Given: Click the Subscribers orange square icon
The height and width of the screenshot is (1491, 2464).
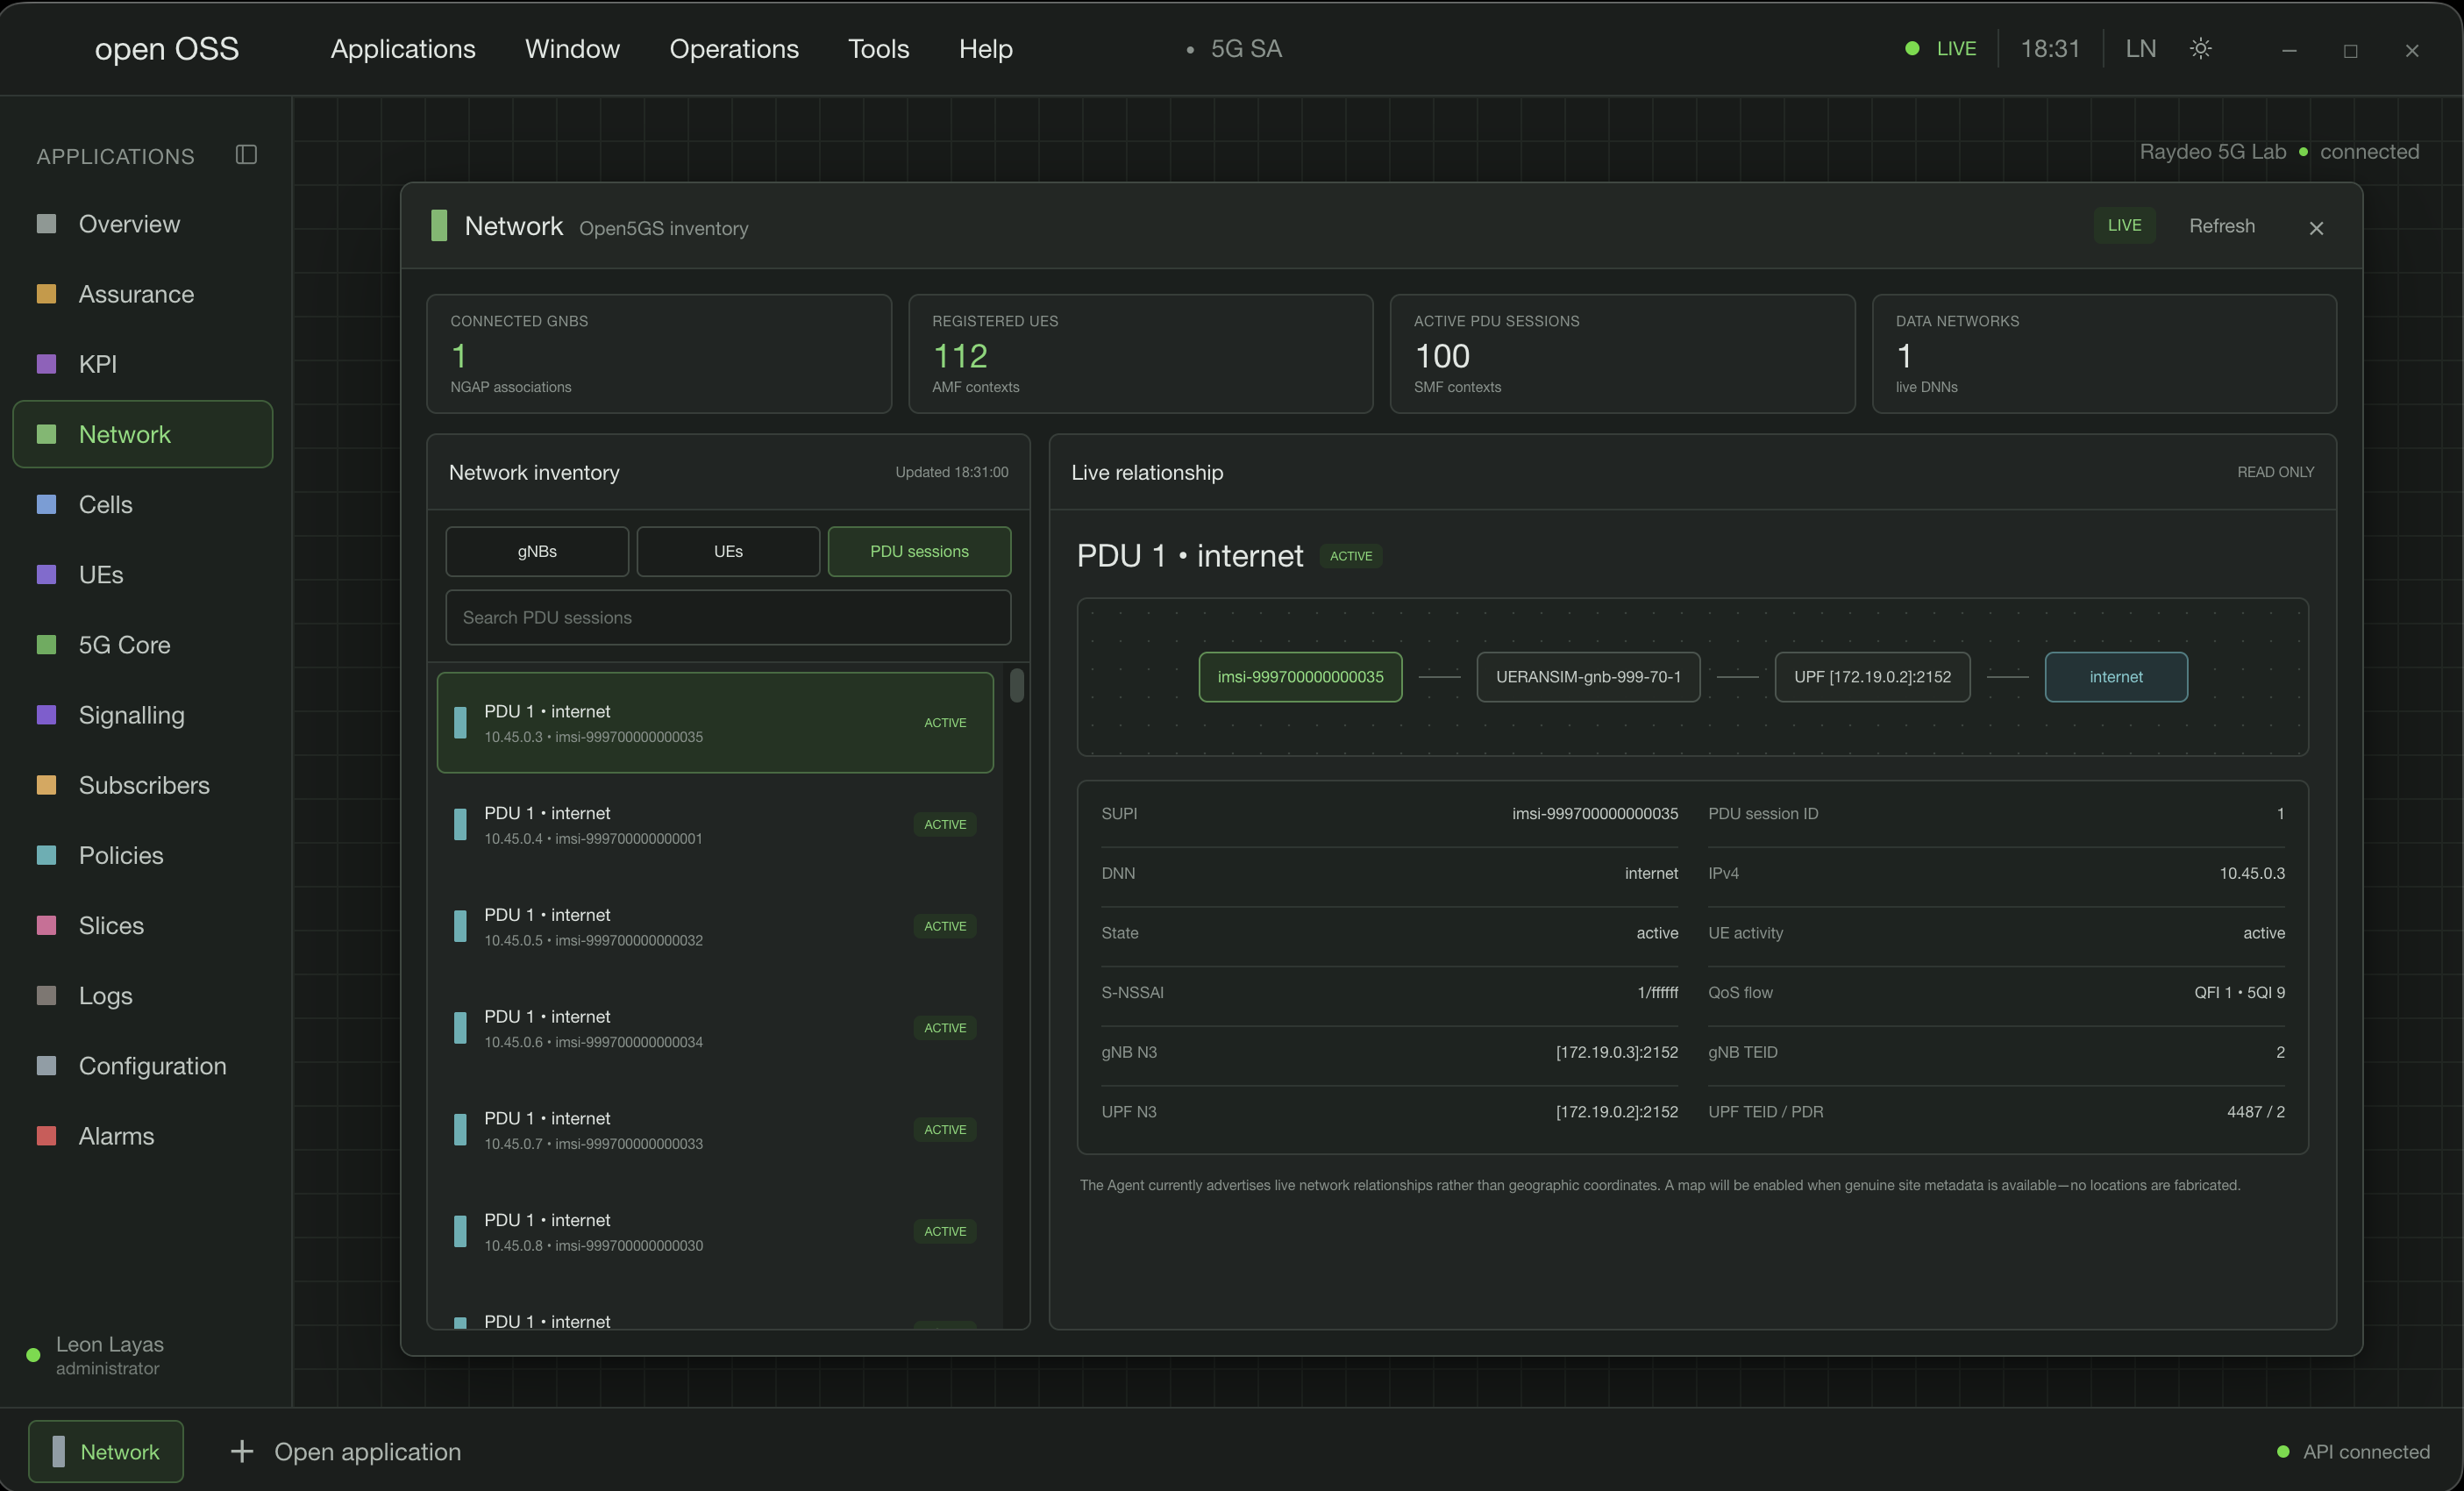Looking at the screenshot, I should (46, 785).
